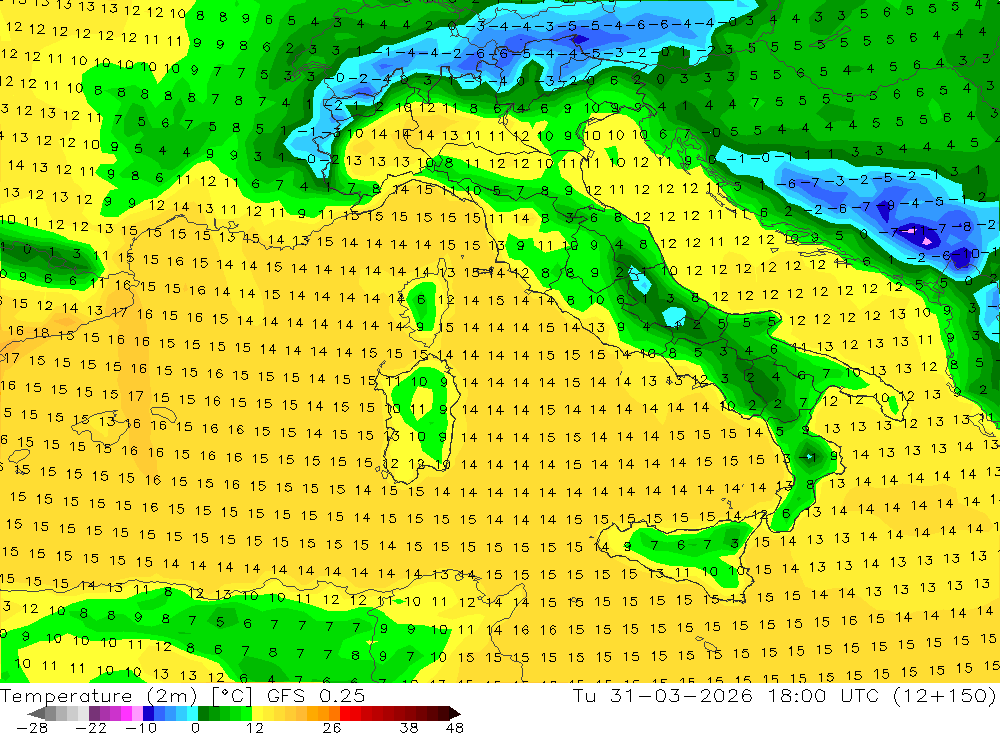
Task: Click the 'Tu 31-03-2026' forecast date
Action: [663, 695]
